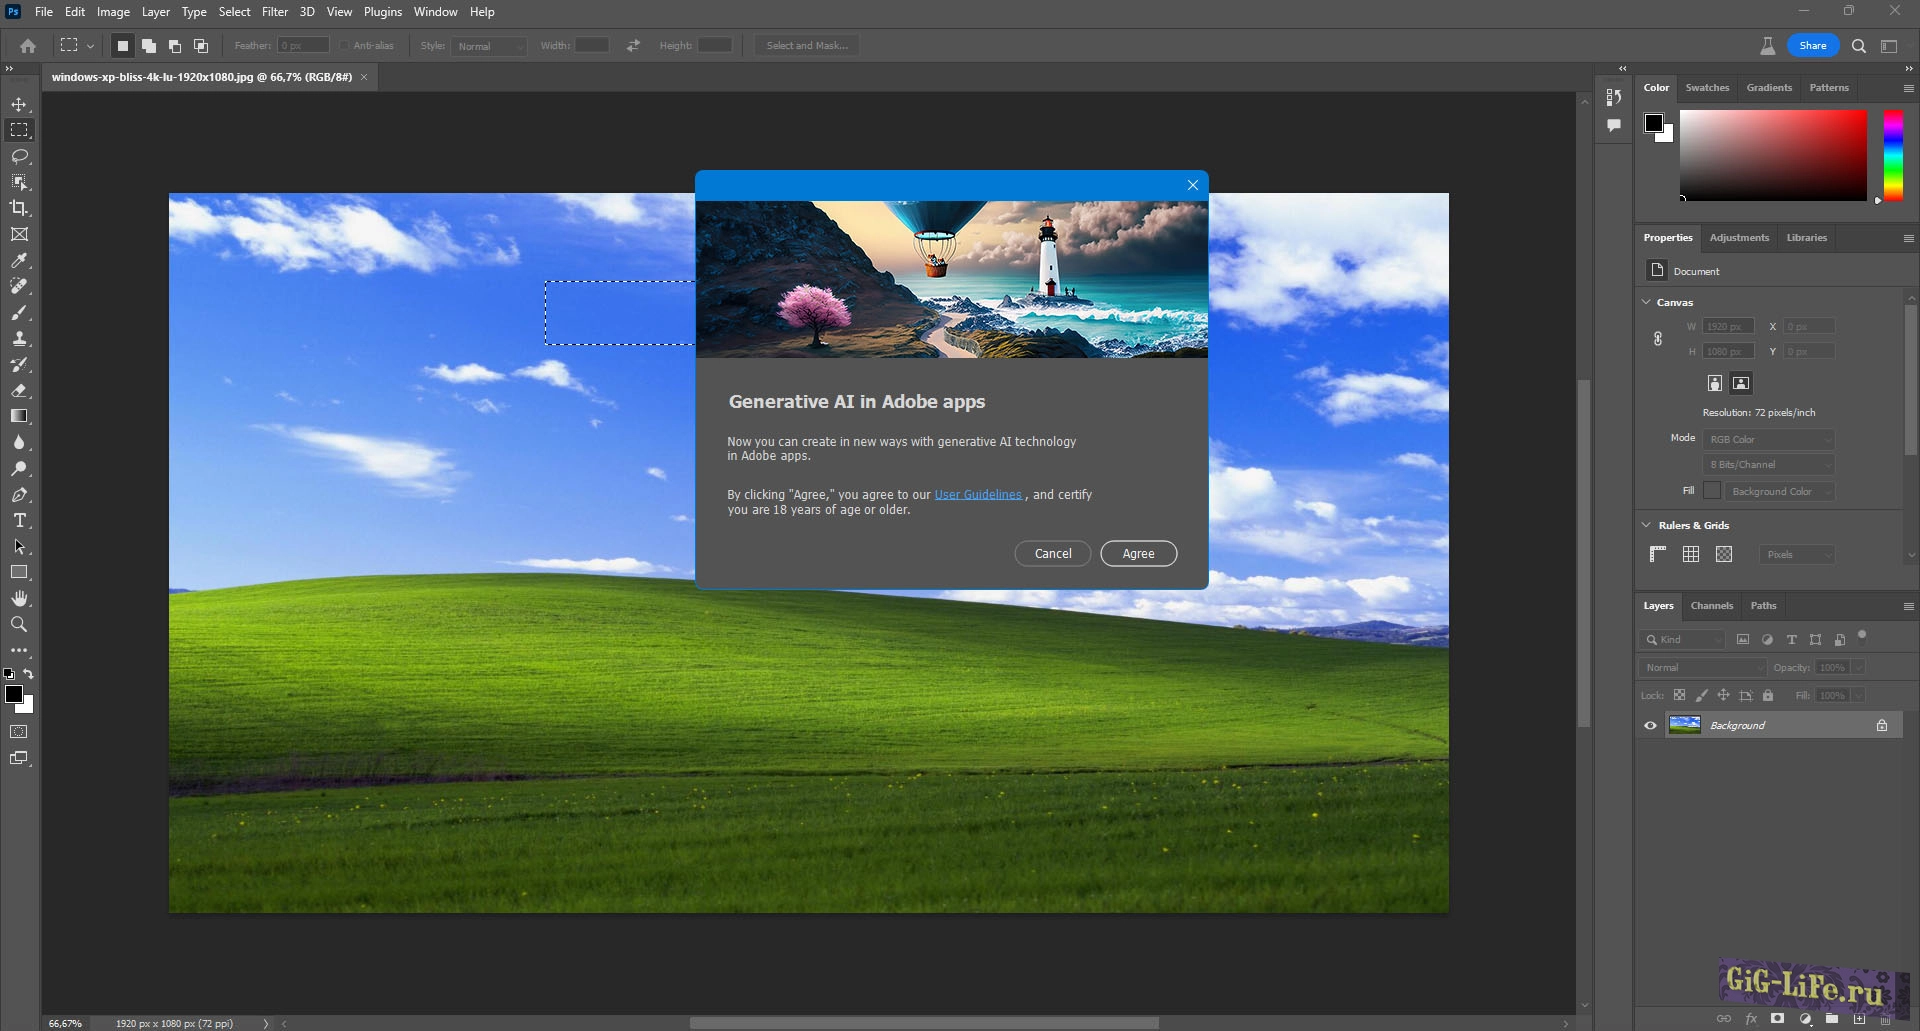Select the Lasso tool
Screen dimensions: 1920x1031
pos(19,157)
